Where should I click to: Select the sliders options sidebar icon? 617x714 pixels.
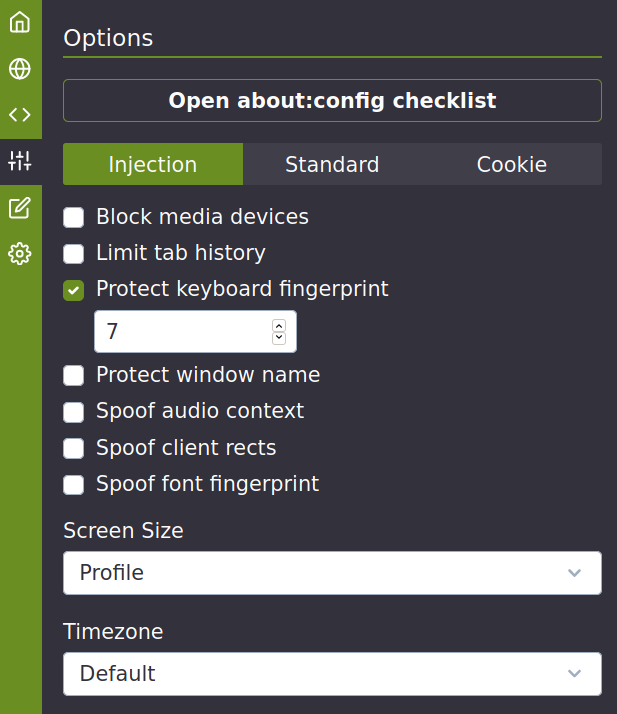coord(20,161)
